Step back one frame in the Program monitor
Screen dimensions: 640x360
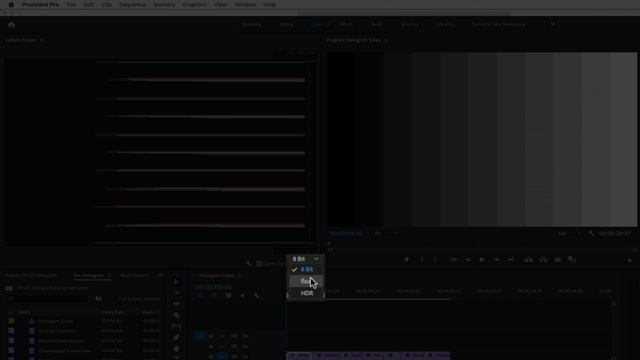coord(468,260)
